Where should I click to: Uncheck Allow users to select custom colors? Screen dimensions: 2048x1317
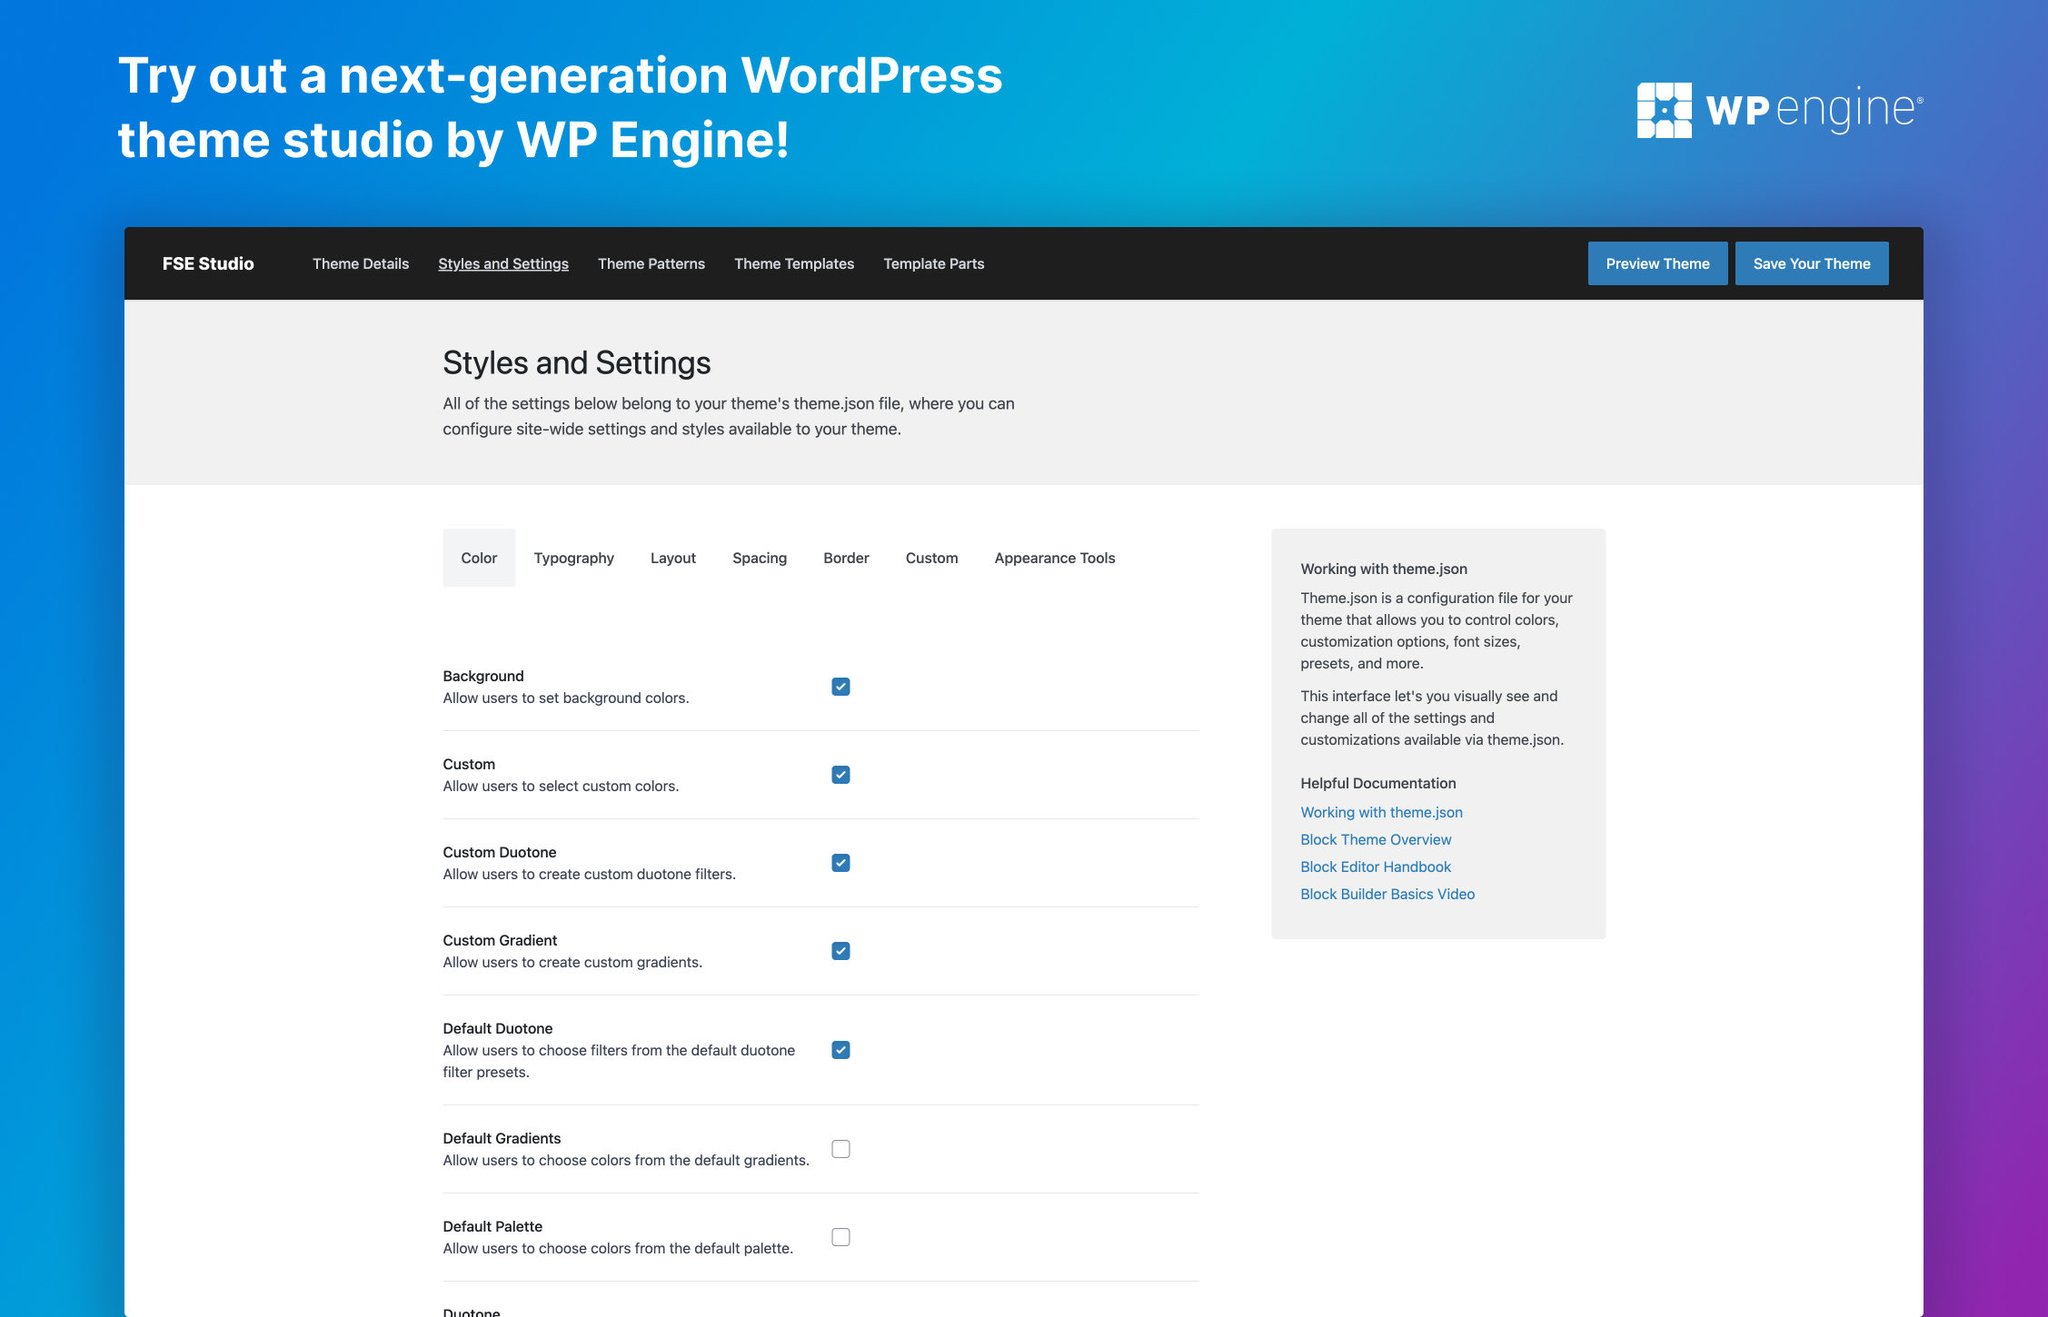tap(841, 774)
